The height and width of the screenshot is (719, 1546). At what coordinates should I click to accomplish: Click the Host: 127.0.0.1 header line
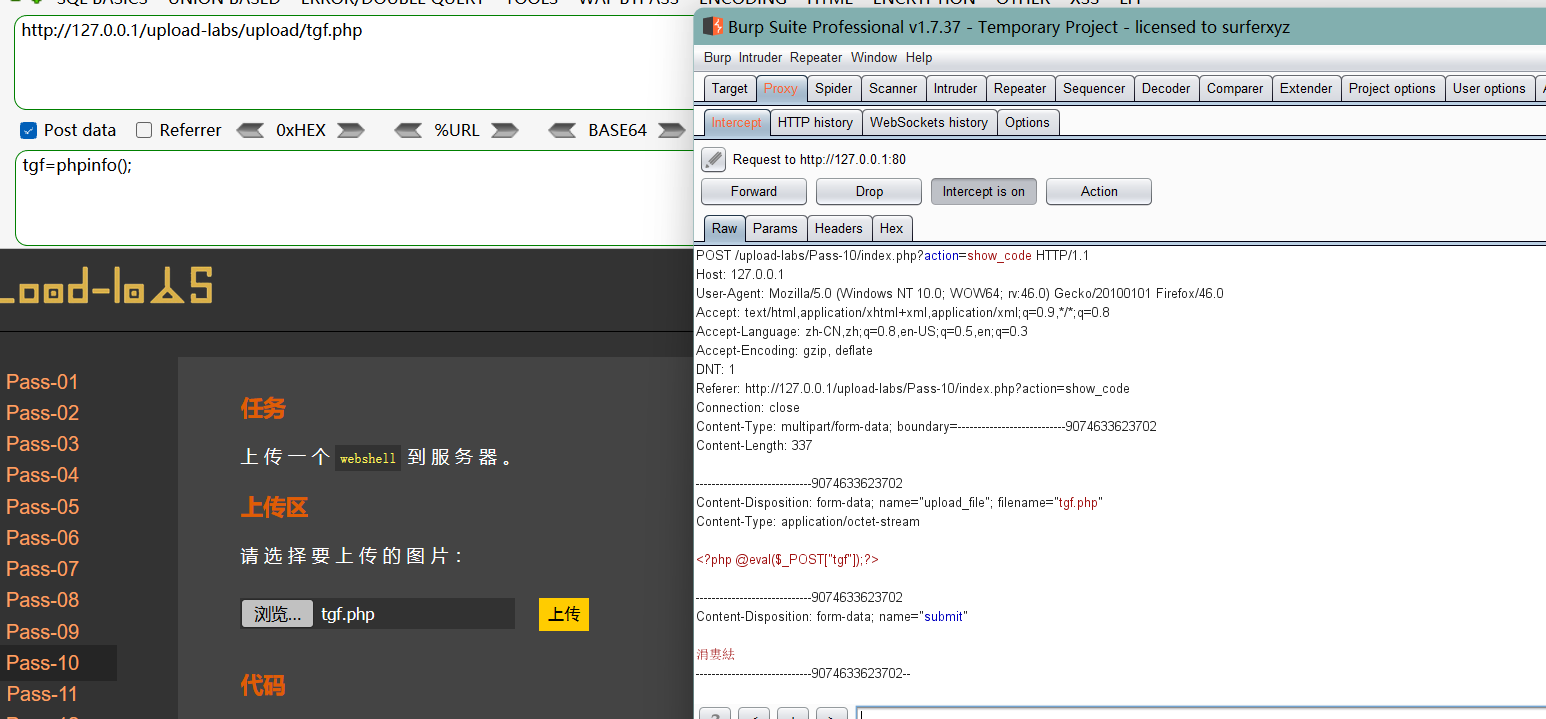tap(740, 275)
